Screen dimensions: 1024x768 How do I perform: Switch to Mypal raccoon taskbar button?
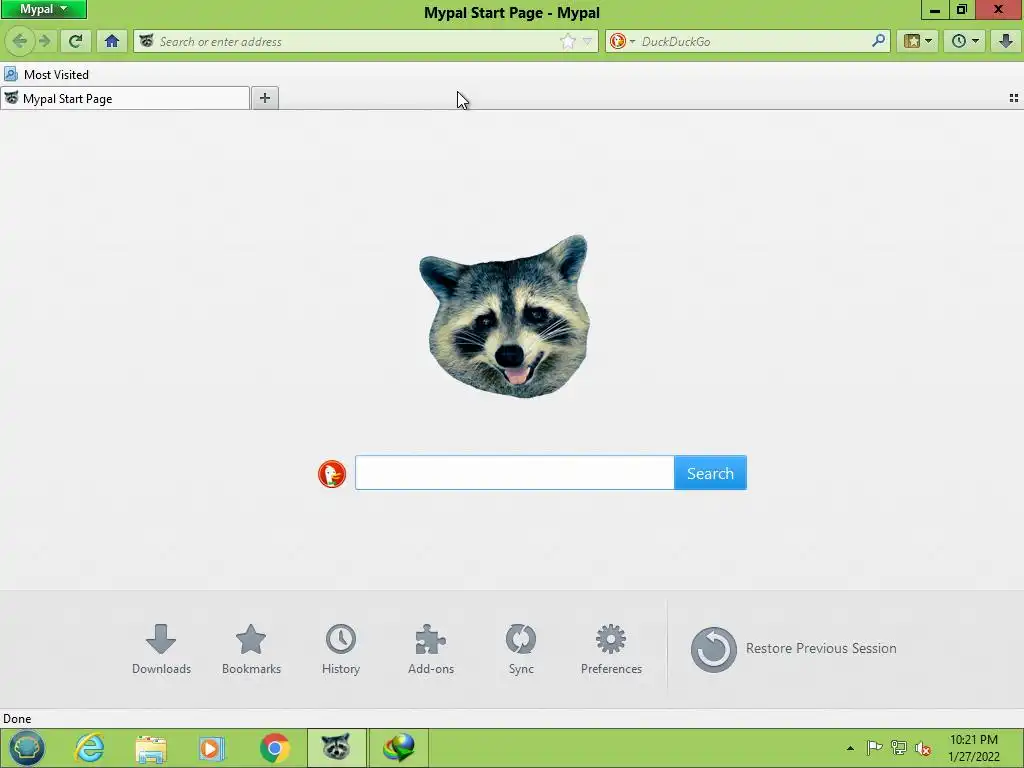336,748
